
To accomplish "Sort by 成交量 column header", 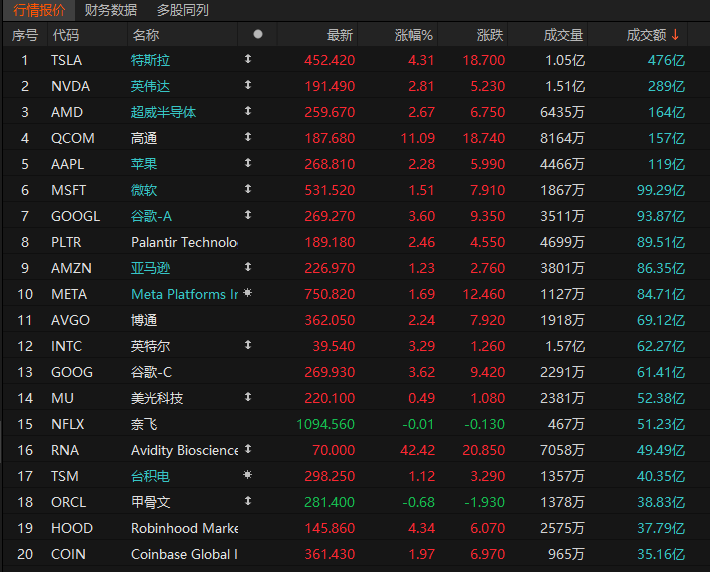I will (563, 35).
